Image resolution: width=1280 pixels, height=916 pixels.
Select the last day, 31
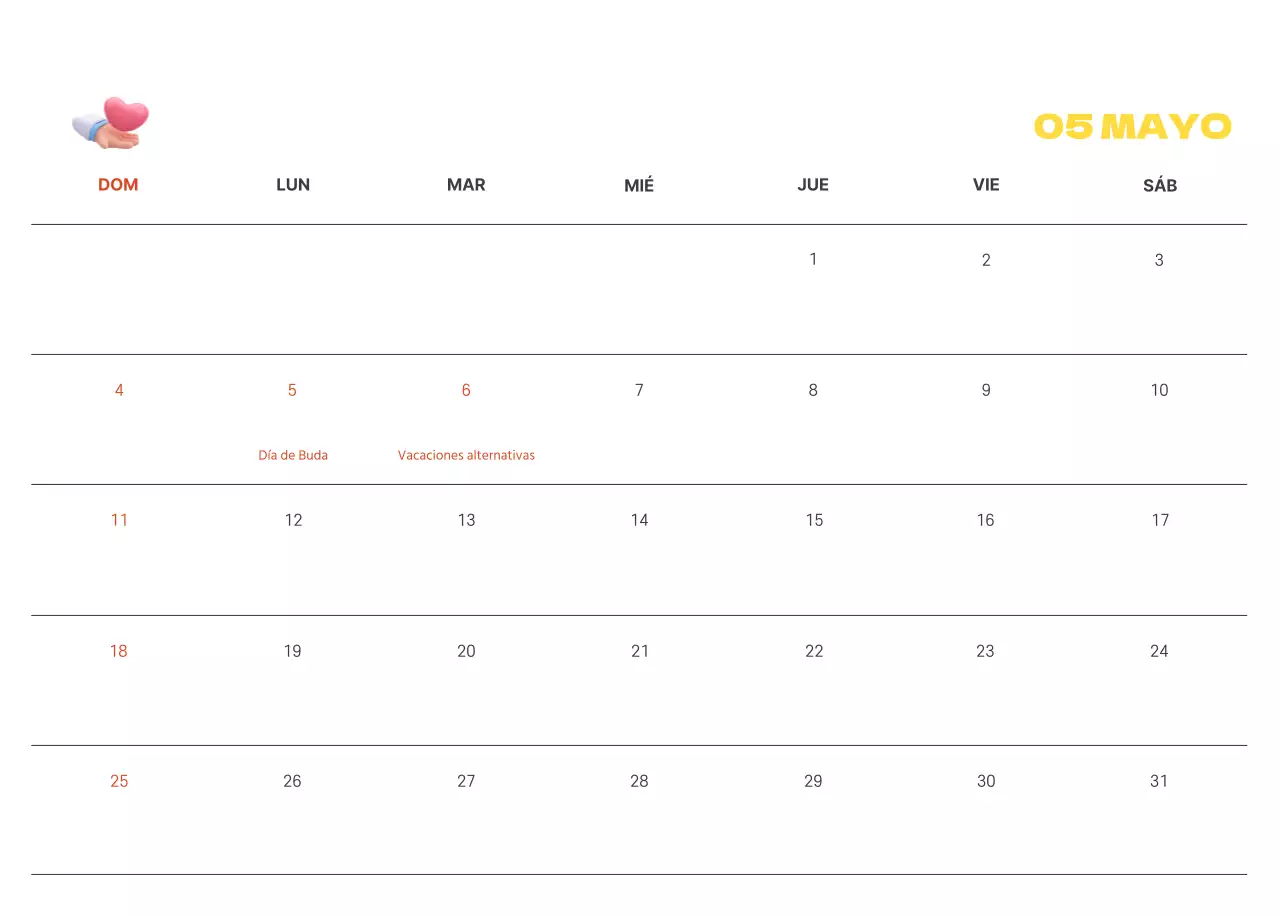tap(1159, 781)
